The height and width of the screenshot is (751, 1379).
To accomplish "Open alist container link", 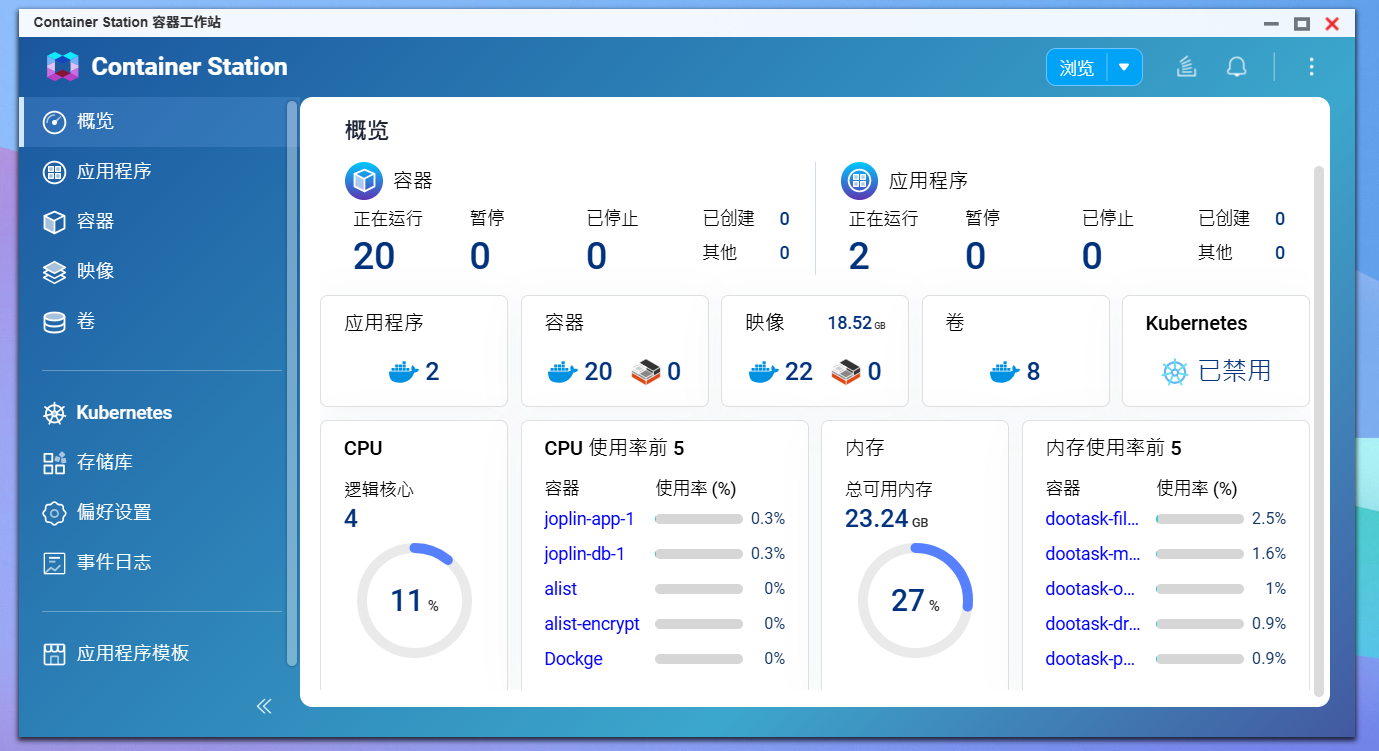I will click(x=560, y=589).
